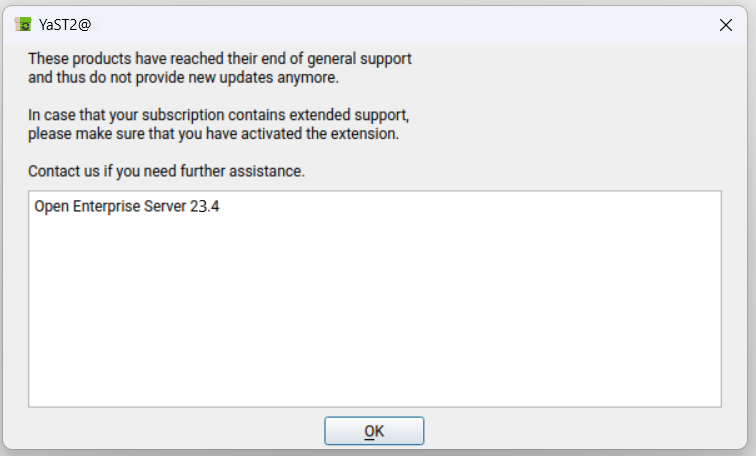Viewport: 756px width, 456px height.
Task: Click the YaST2 icon in the title bar
Action: [23, 25]
